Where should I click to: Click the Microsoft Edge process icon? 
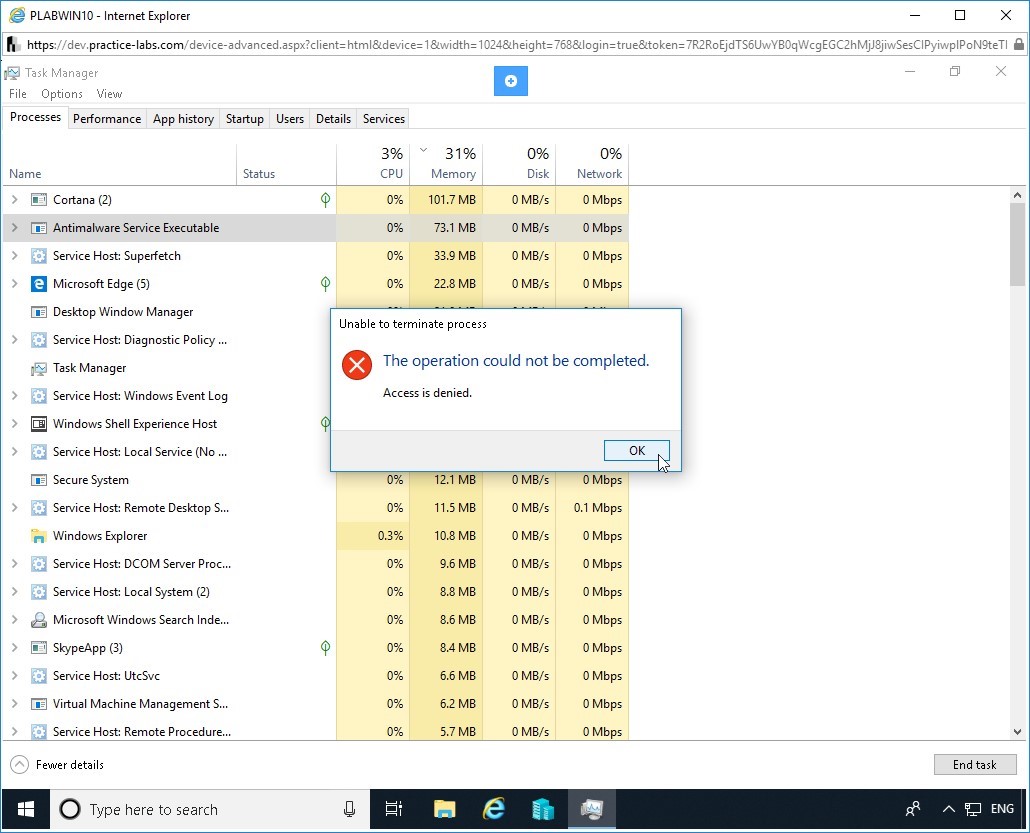(x=39, y=284)
